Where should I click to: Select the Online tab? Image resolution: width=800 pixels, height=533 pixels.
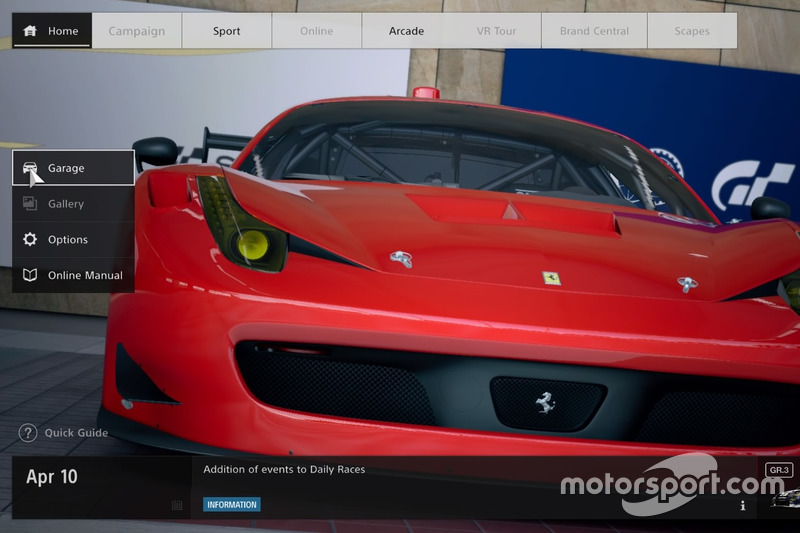316,31
